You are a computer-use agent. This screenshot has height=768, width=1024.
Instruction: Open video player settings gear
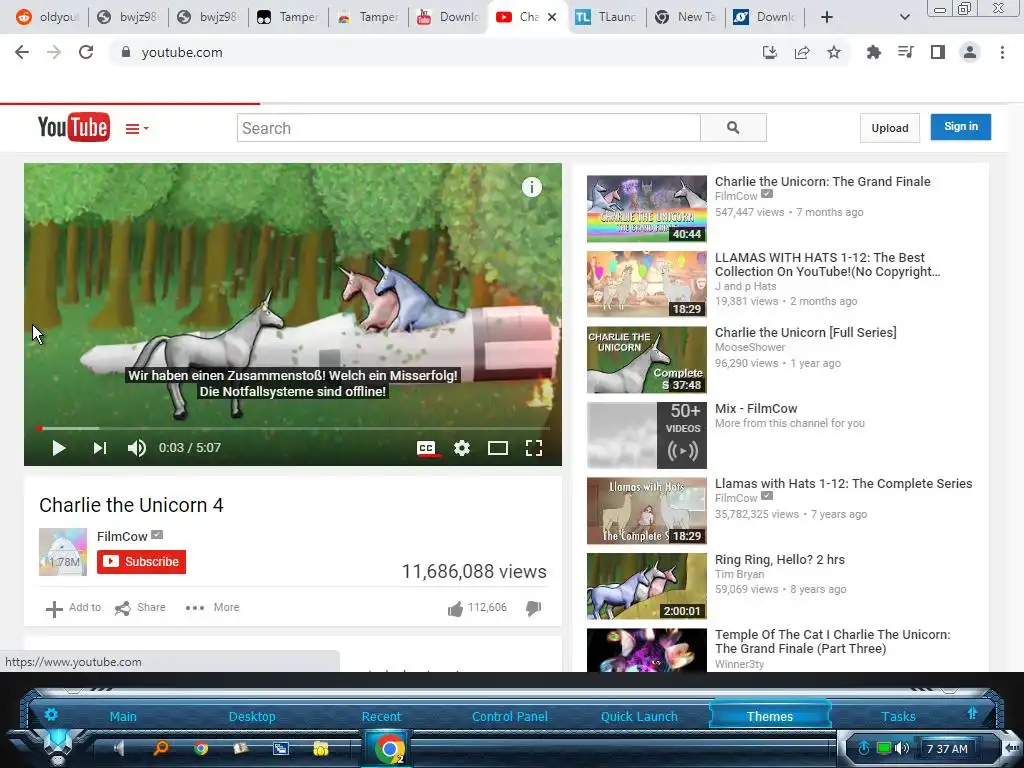pyautogui.click(x=462, y=448)
